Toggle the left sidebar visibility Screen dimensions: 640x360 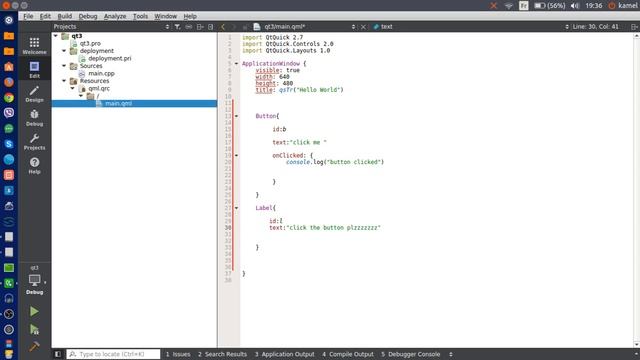tap(58, 354)
